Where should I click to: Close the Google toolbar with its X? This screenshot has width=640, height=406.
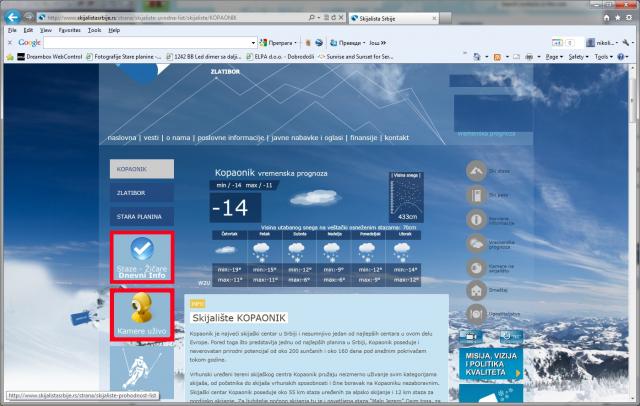coord(10,42)
